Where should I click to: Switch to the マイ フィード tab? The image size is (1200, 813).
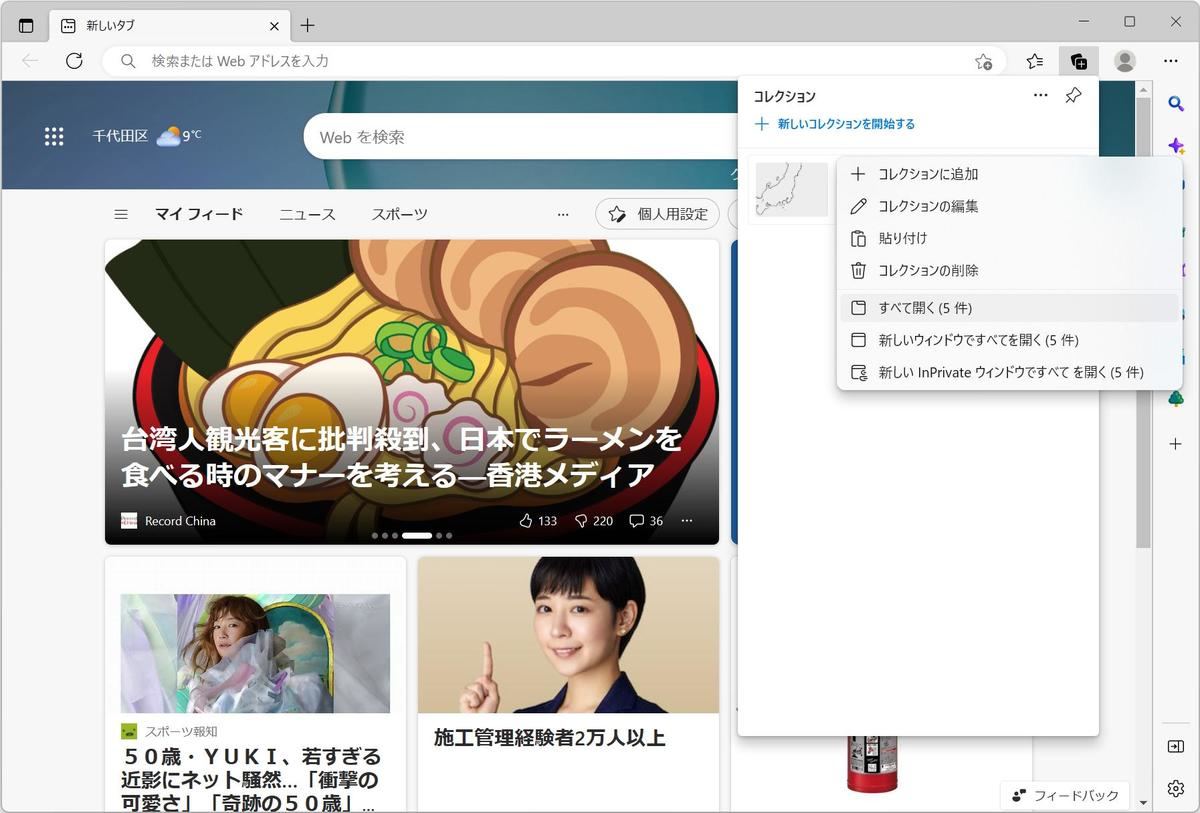pyautogui.click(x=199, y=214)
